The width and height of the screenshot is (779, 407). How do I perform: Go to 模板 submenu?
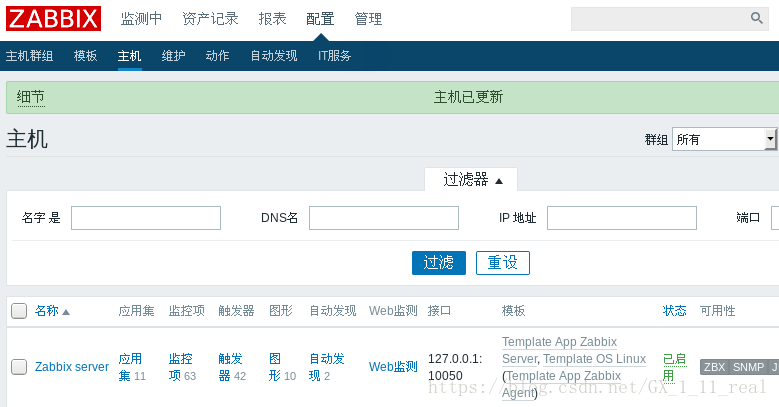[x=85, y=56]
